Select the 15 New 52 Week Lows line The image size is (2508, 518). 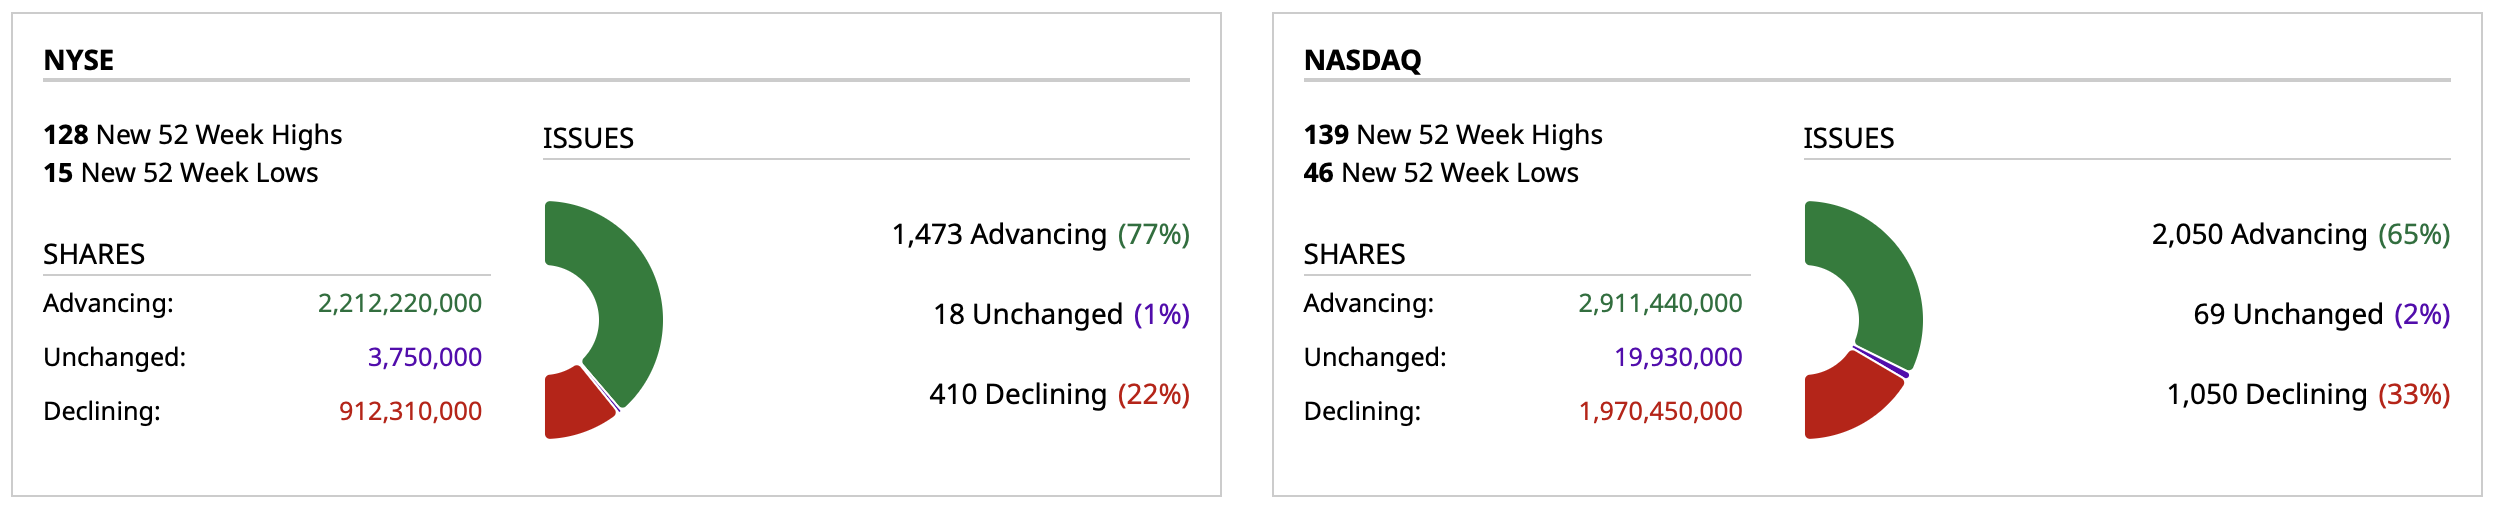[181, 173]
